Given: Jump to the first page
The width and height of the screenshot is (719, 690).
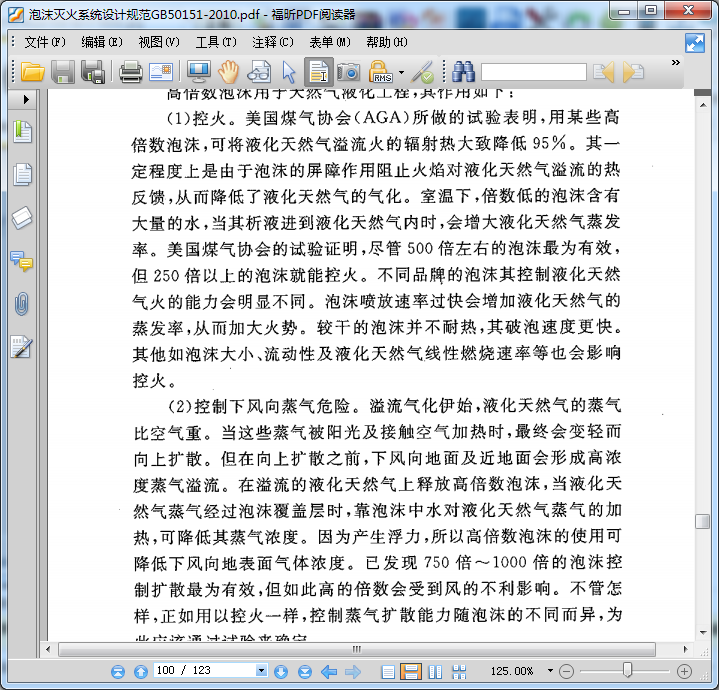Looking at the screenshot, I should (x=118, y=672).
